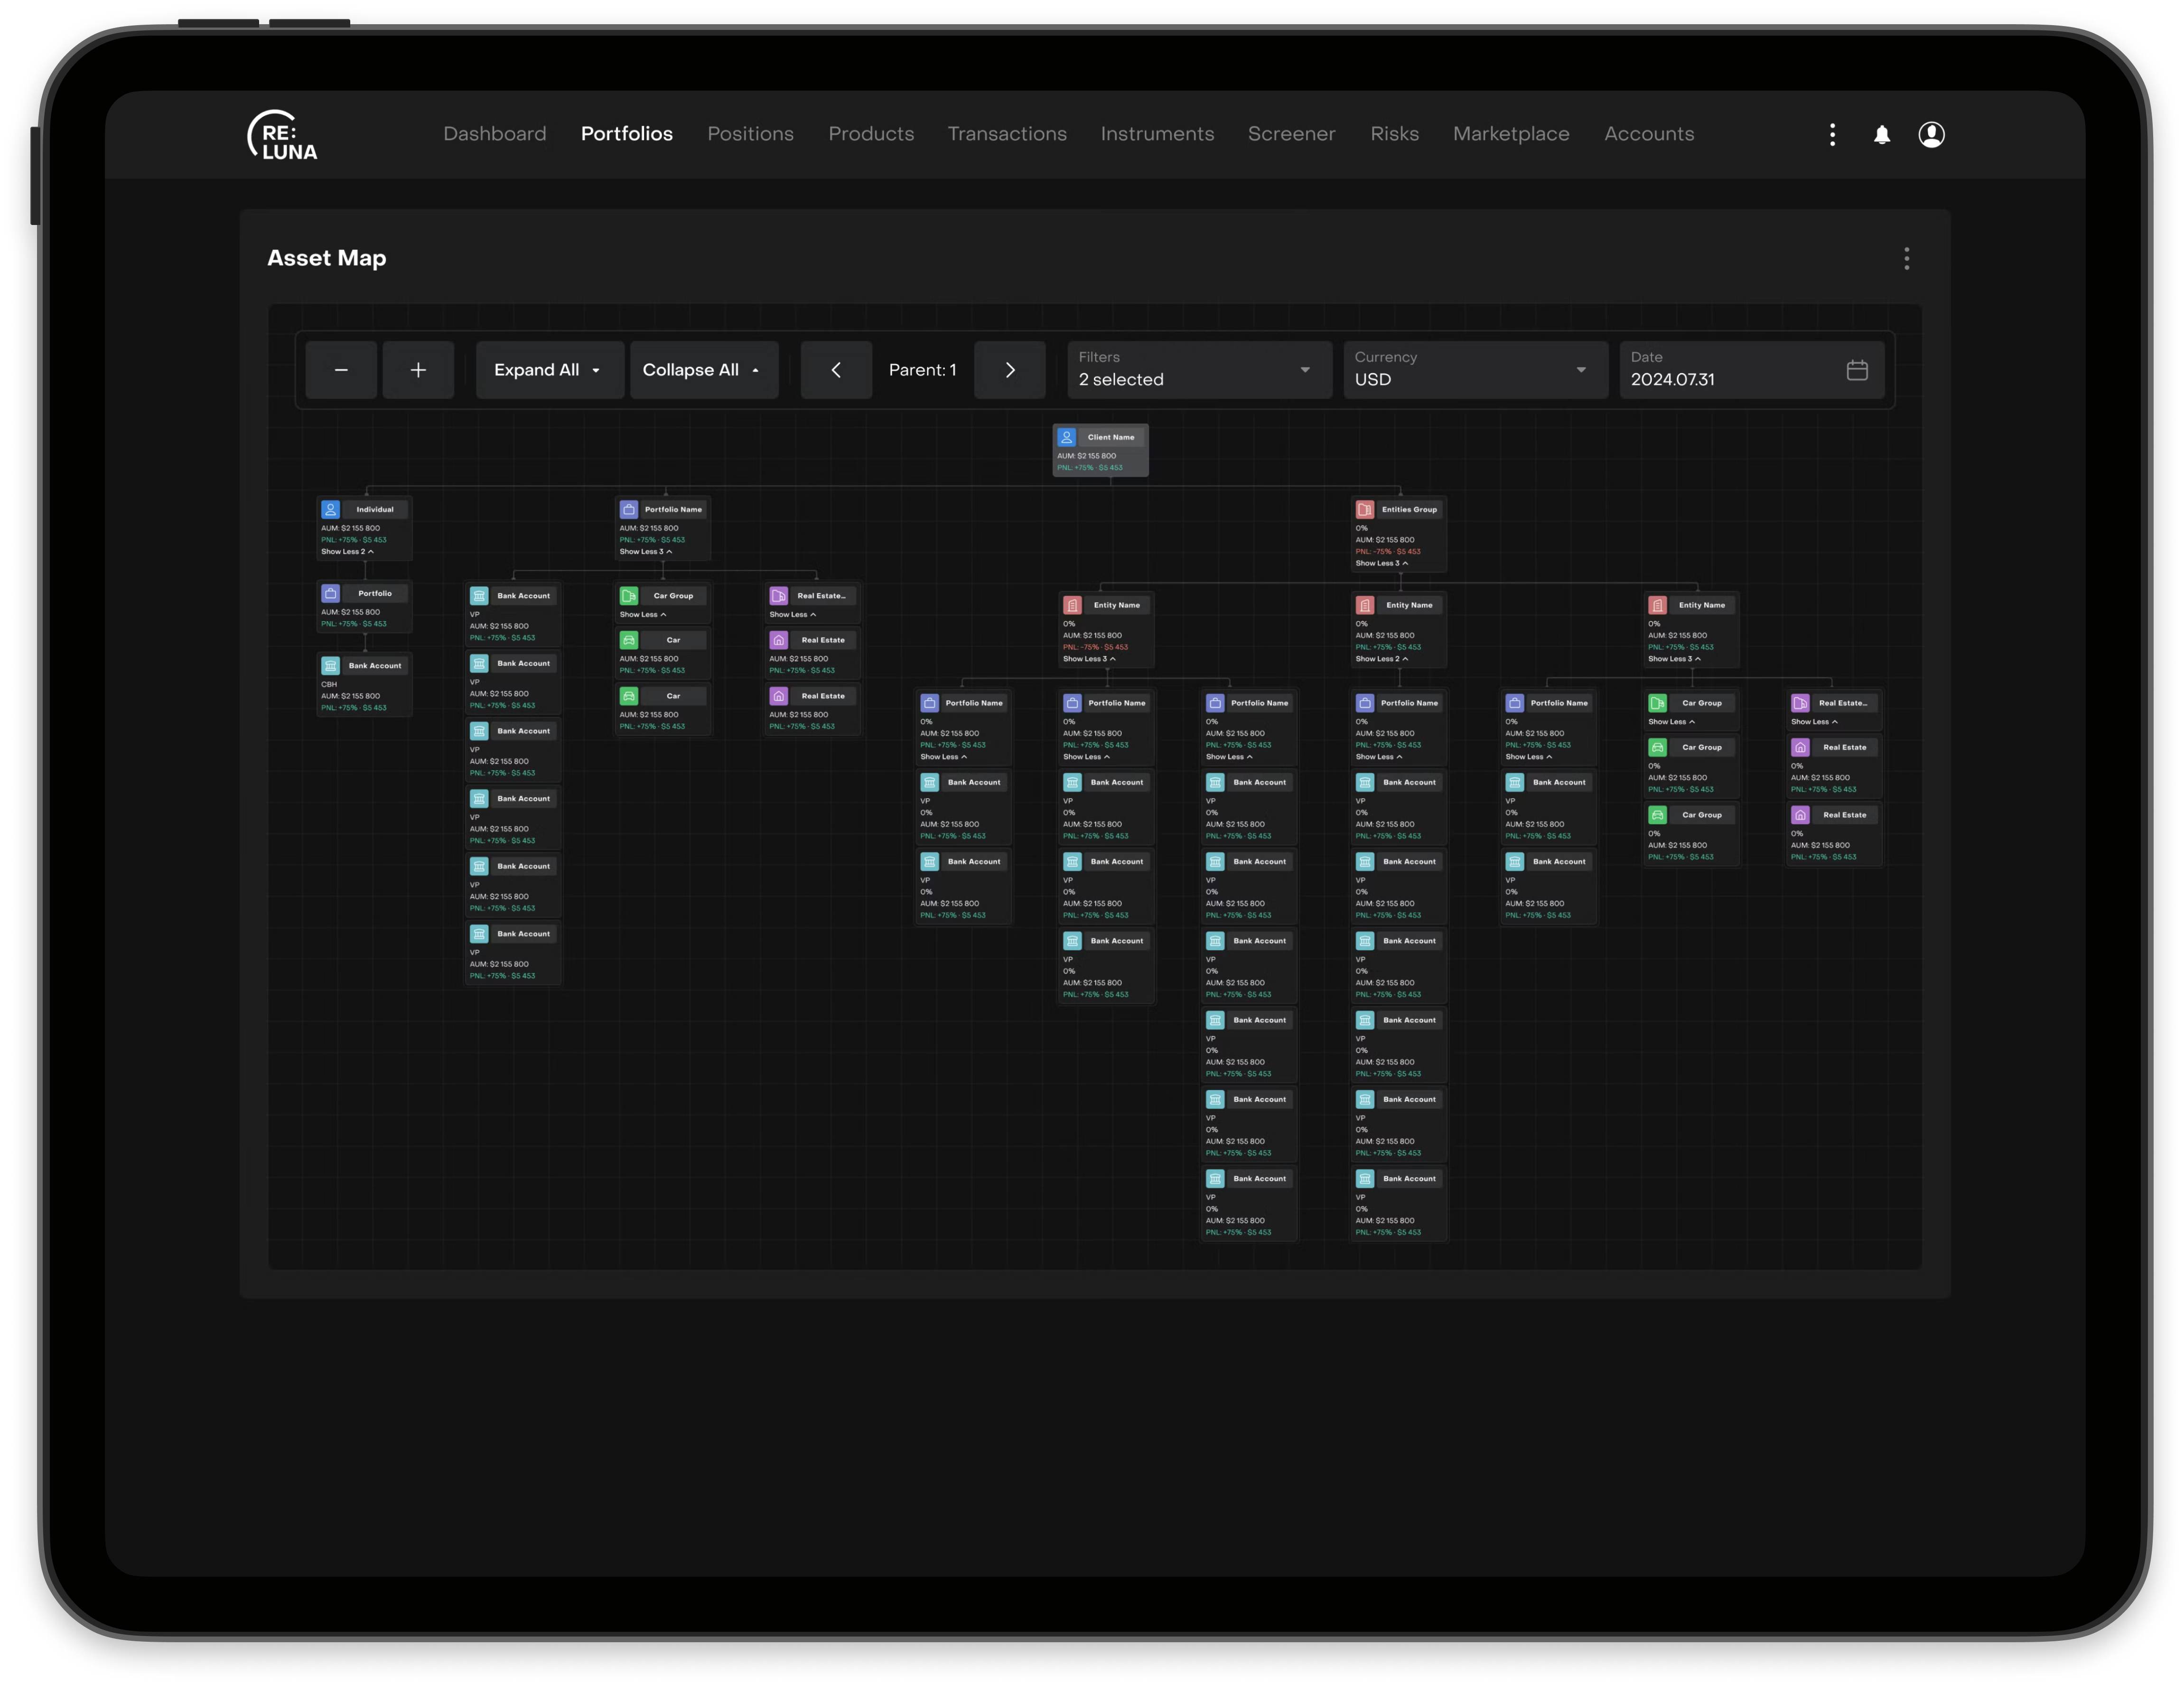Image resolution: width=2184 pixels, height=1684 pixels.
Task: Open the user profile icon
Action: tap(1931, 135)
